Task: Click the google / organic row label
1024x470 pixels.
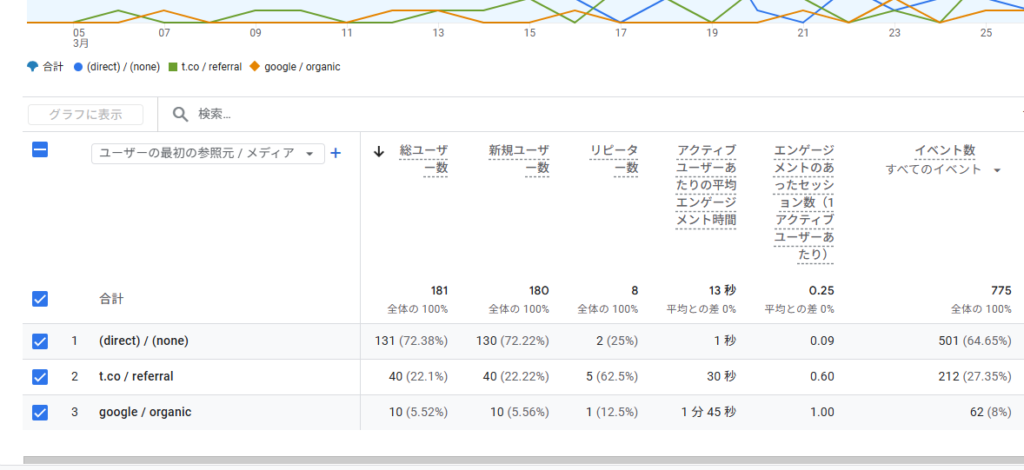Action: [x=145, y=413]
